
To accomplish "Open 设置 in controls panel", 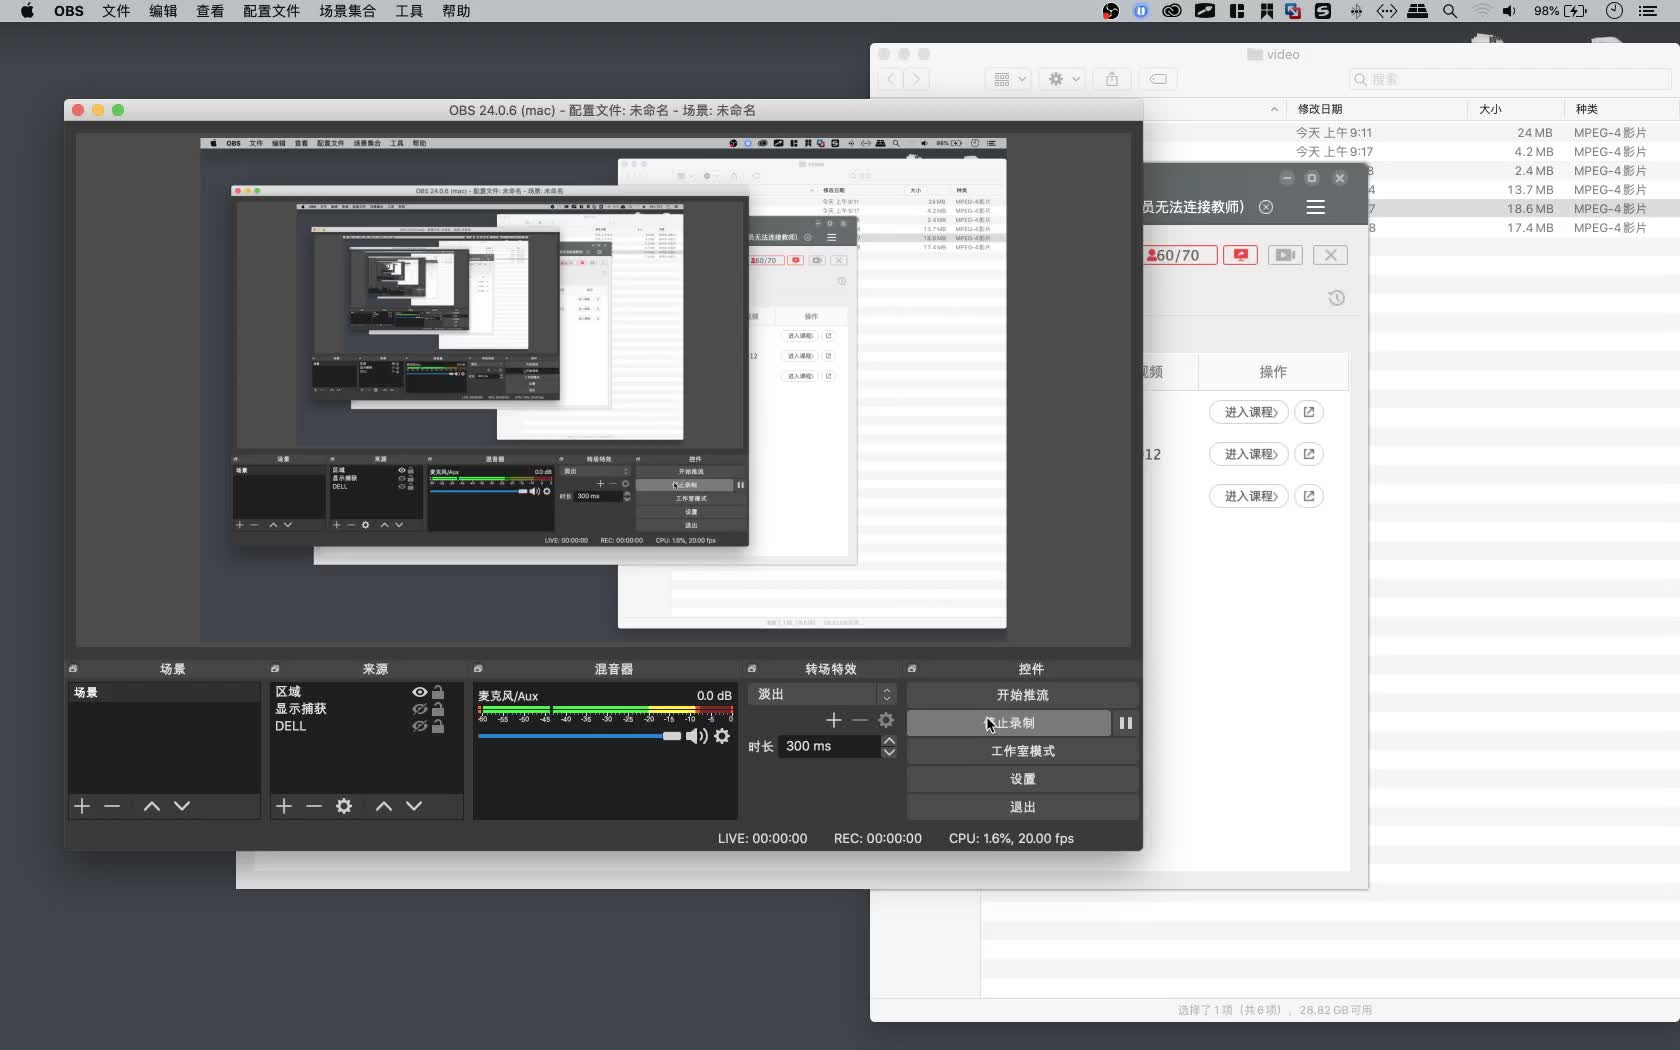I will [1022, 779].
